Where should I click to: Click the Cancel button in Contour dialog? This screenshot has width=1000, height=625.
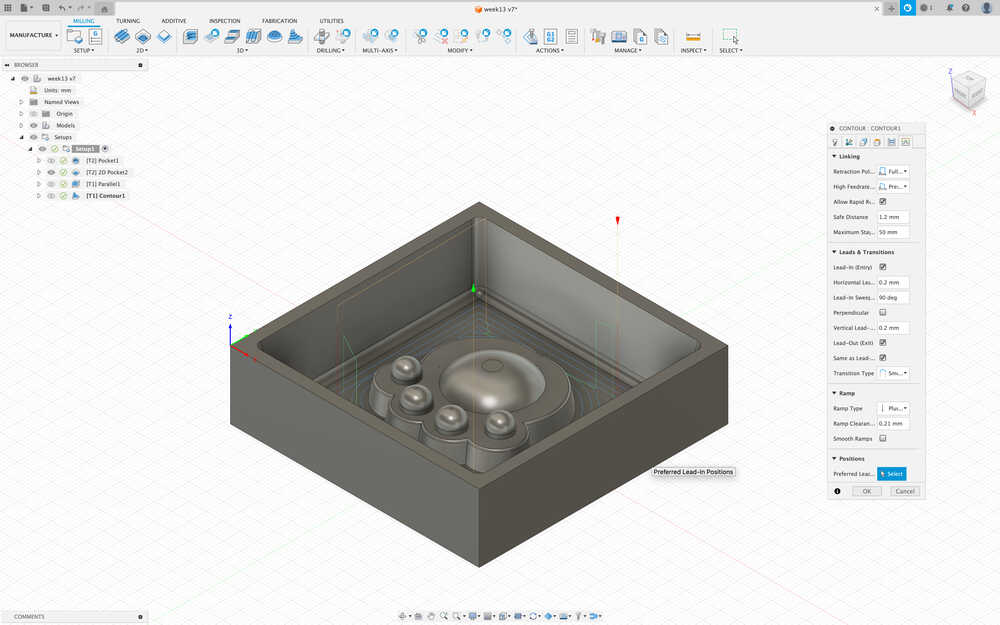click(905, 491)
